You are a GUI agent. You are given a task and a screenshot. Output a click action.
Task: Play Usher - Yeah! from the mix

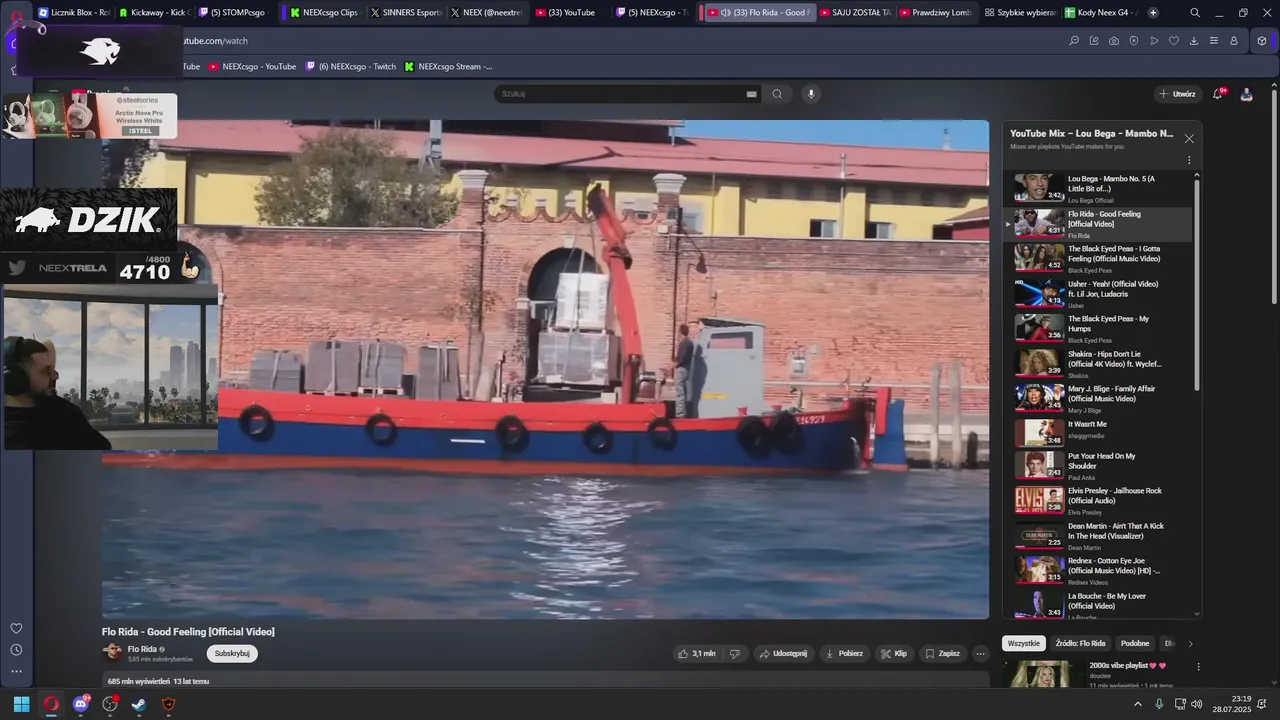click(x=1098, y=293)
